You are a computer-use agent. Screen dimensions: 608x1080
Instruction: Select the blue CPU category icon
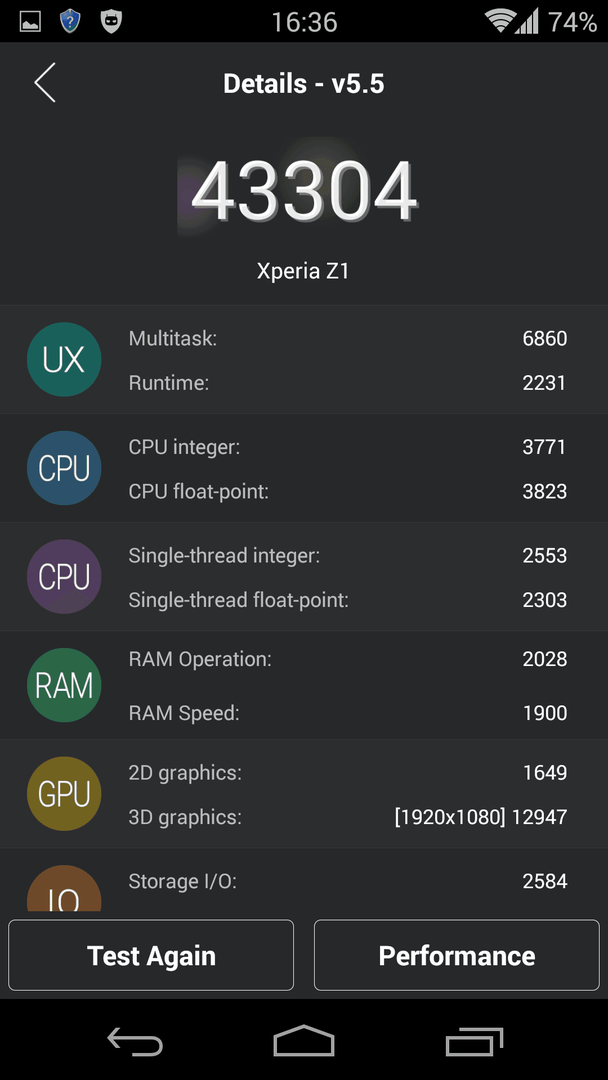[x=64, y=468]
